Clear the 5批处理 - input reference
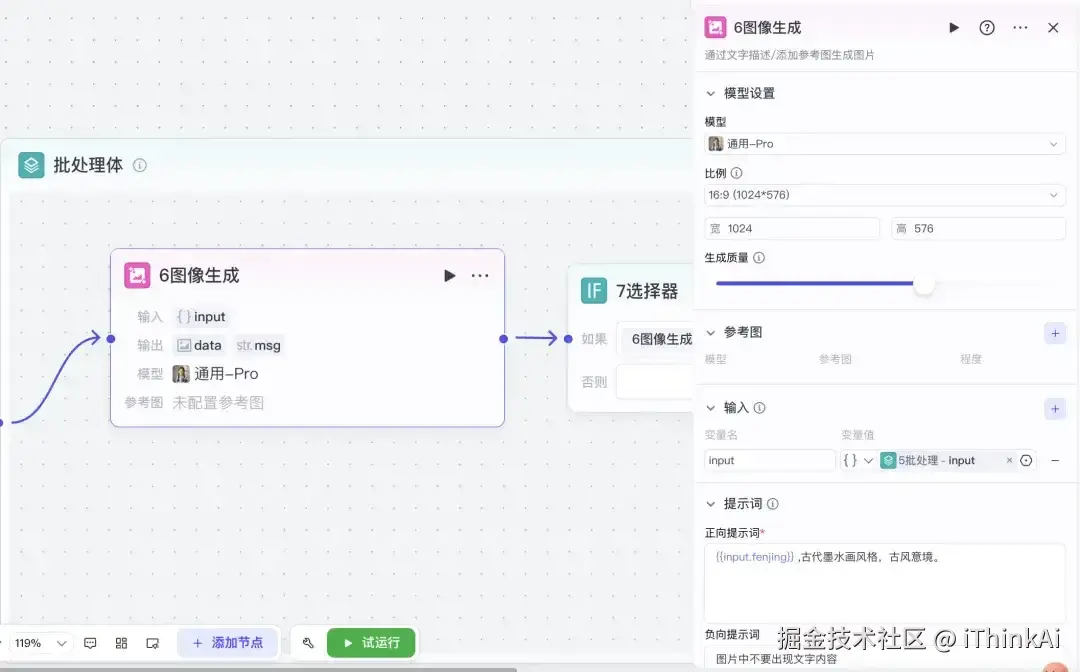 point(1009,460)
